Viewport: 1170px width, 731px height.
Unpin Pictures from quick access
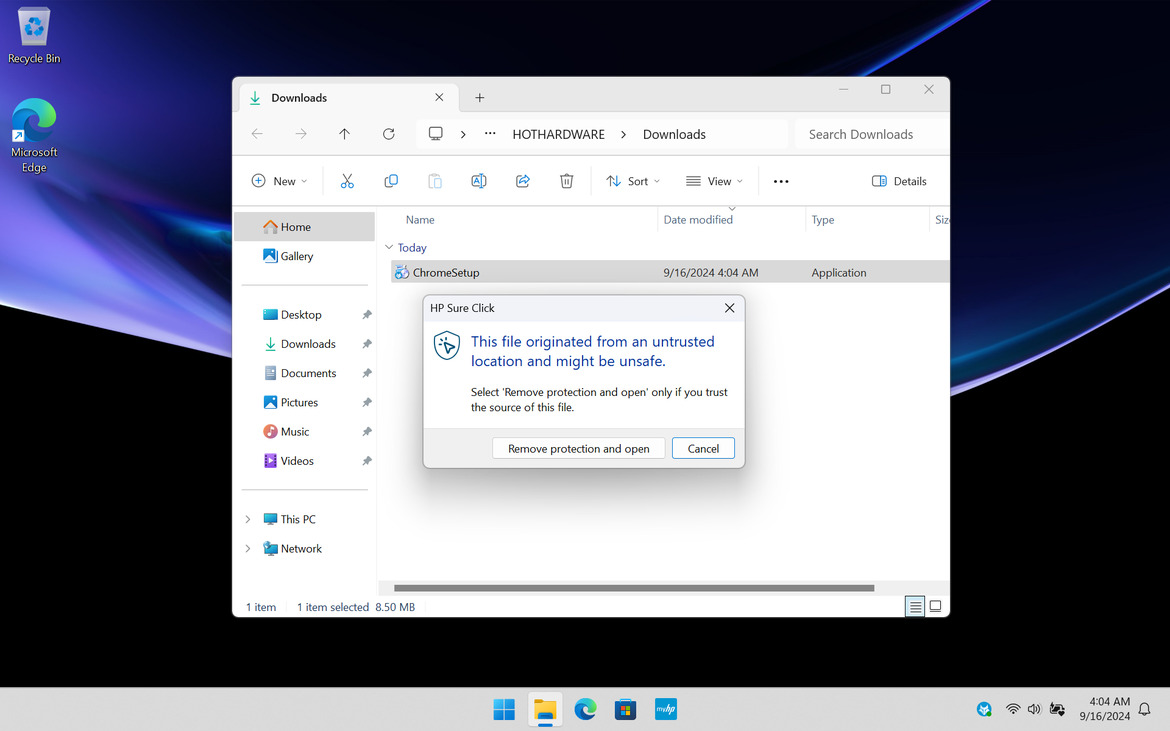[367, 402]
